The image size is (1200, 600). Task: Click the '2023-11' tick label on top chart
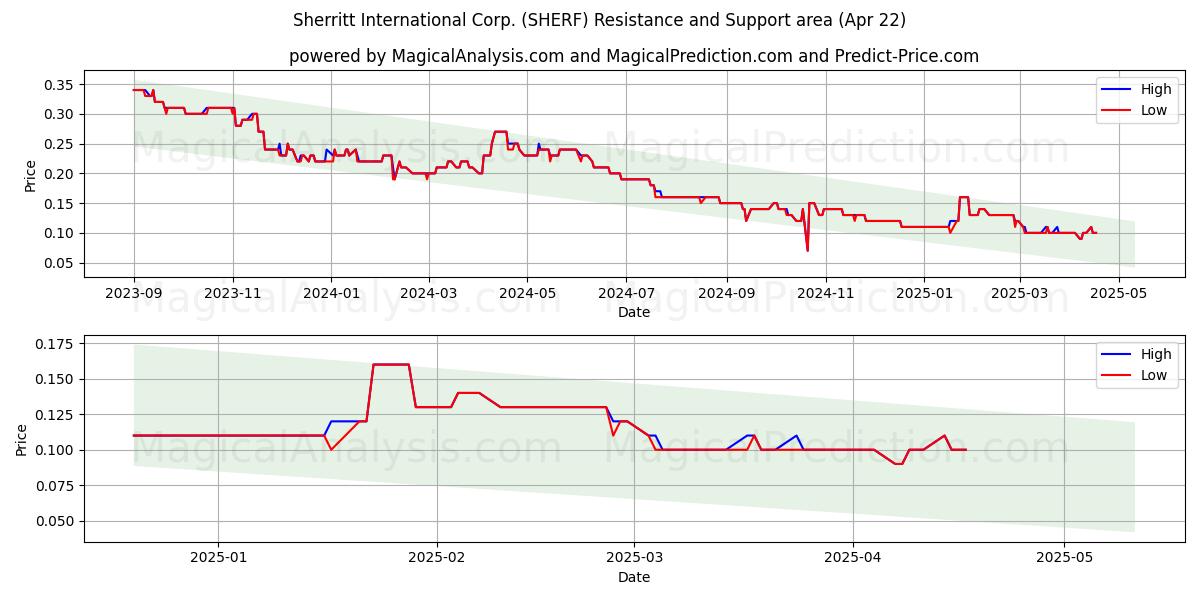point(233,293)
